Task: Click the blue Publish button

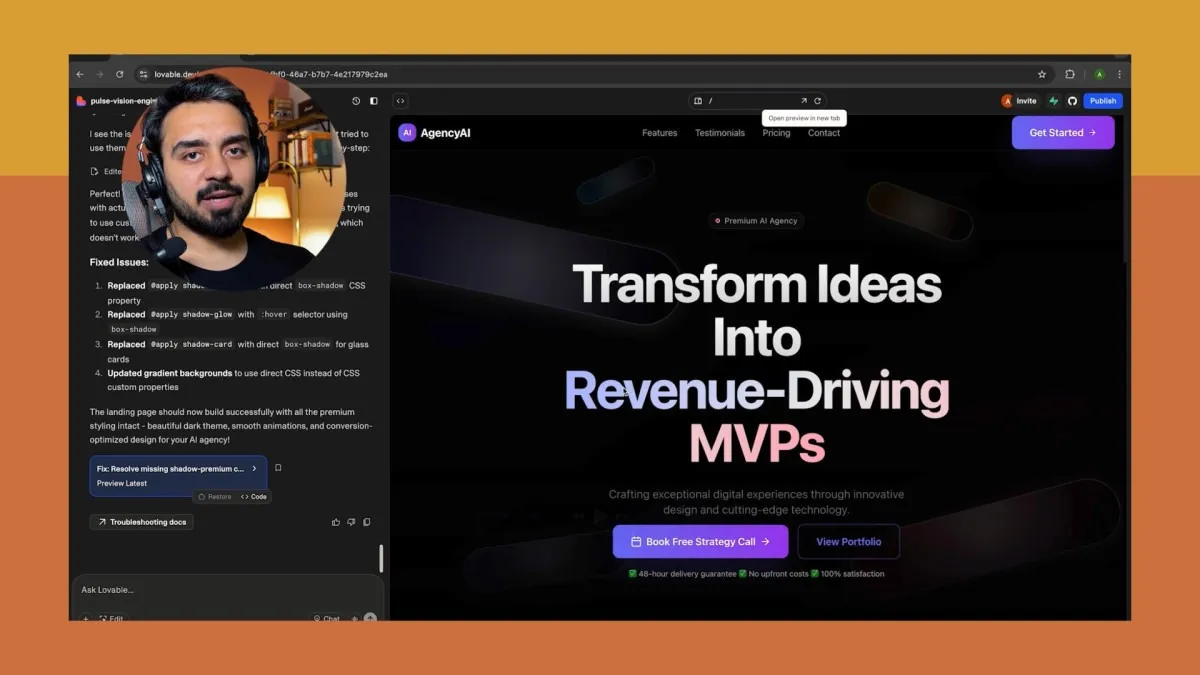Action: point(1103,101)
